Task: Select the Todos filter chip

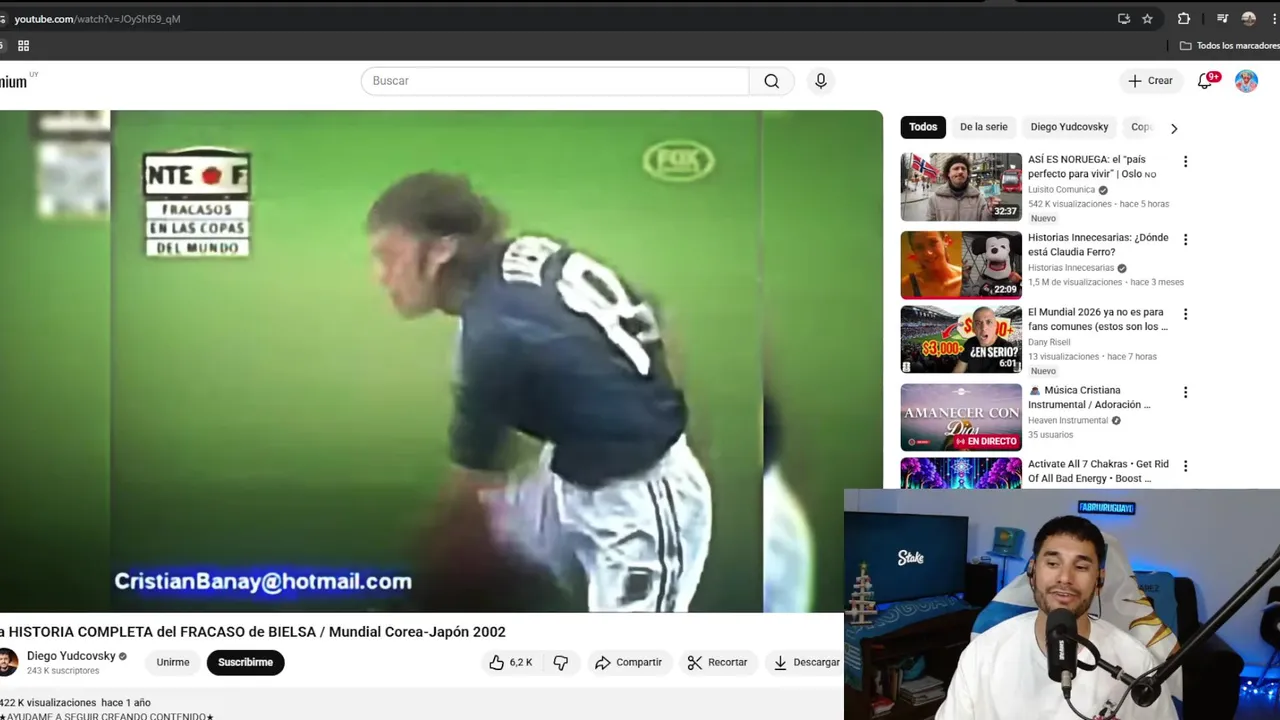Action: coord(923,127)
